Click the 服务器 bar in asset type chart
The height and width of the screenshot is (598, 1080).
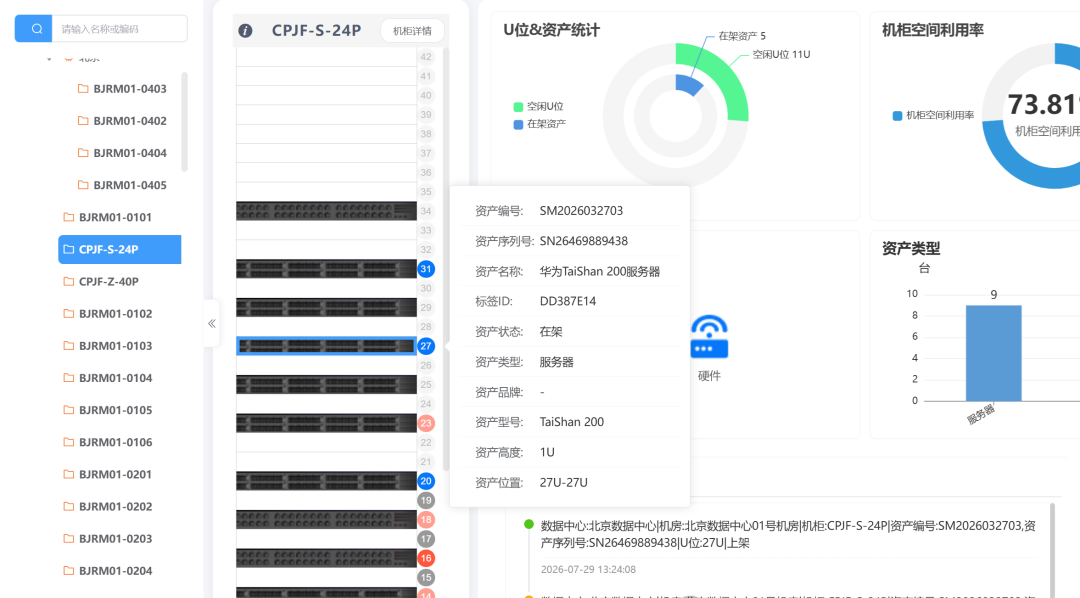[x=993, y=353]
